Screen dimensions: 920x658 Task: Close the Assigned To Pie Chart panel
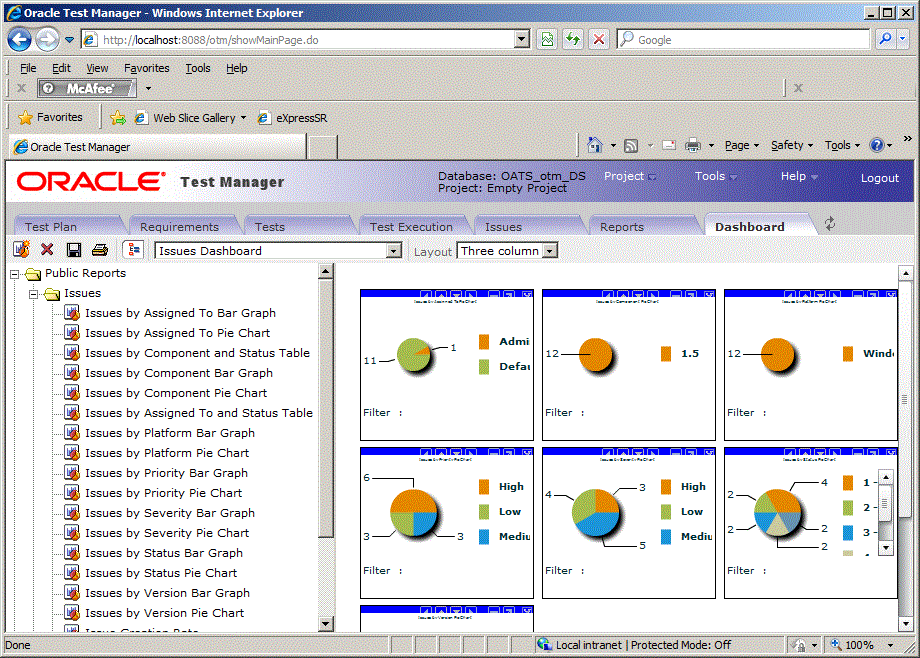(528, 294)
